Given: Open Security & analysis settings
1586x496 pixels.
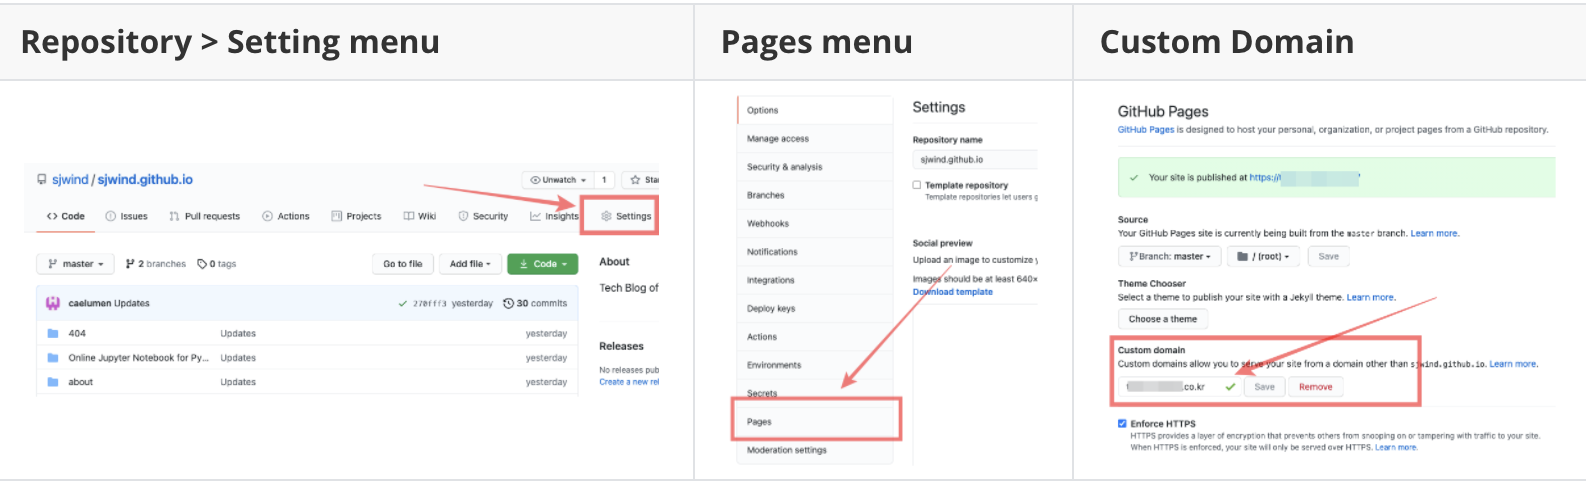Looking at the screenshot, I should click(814, 167).
